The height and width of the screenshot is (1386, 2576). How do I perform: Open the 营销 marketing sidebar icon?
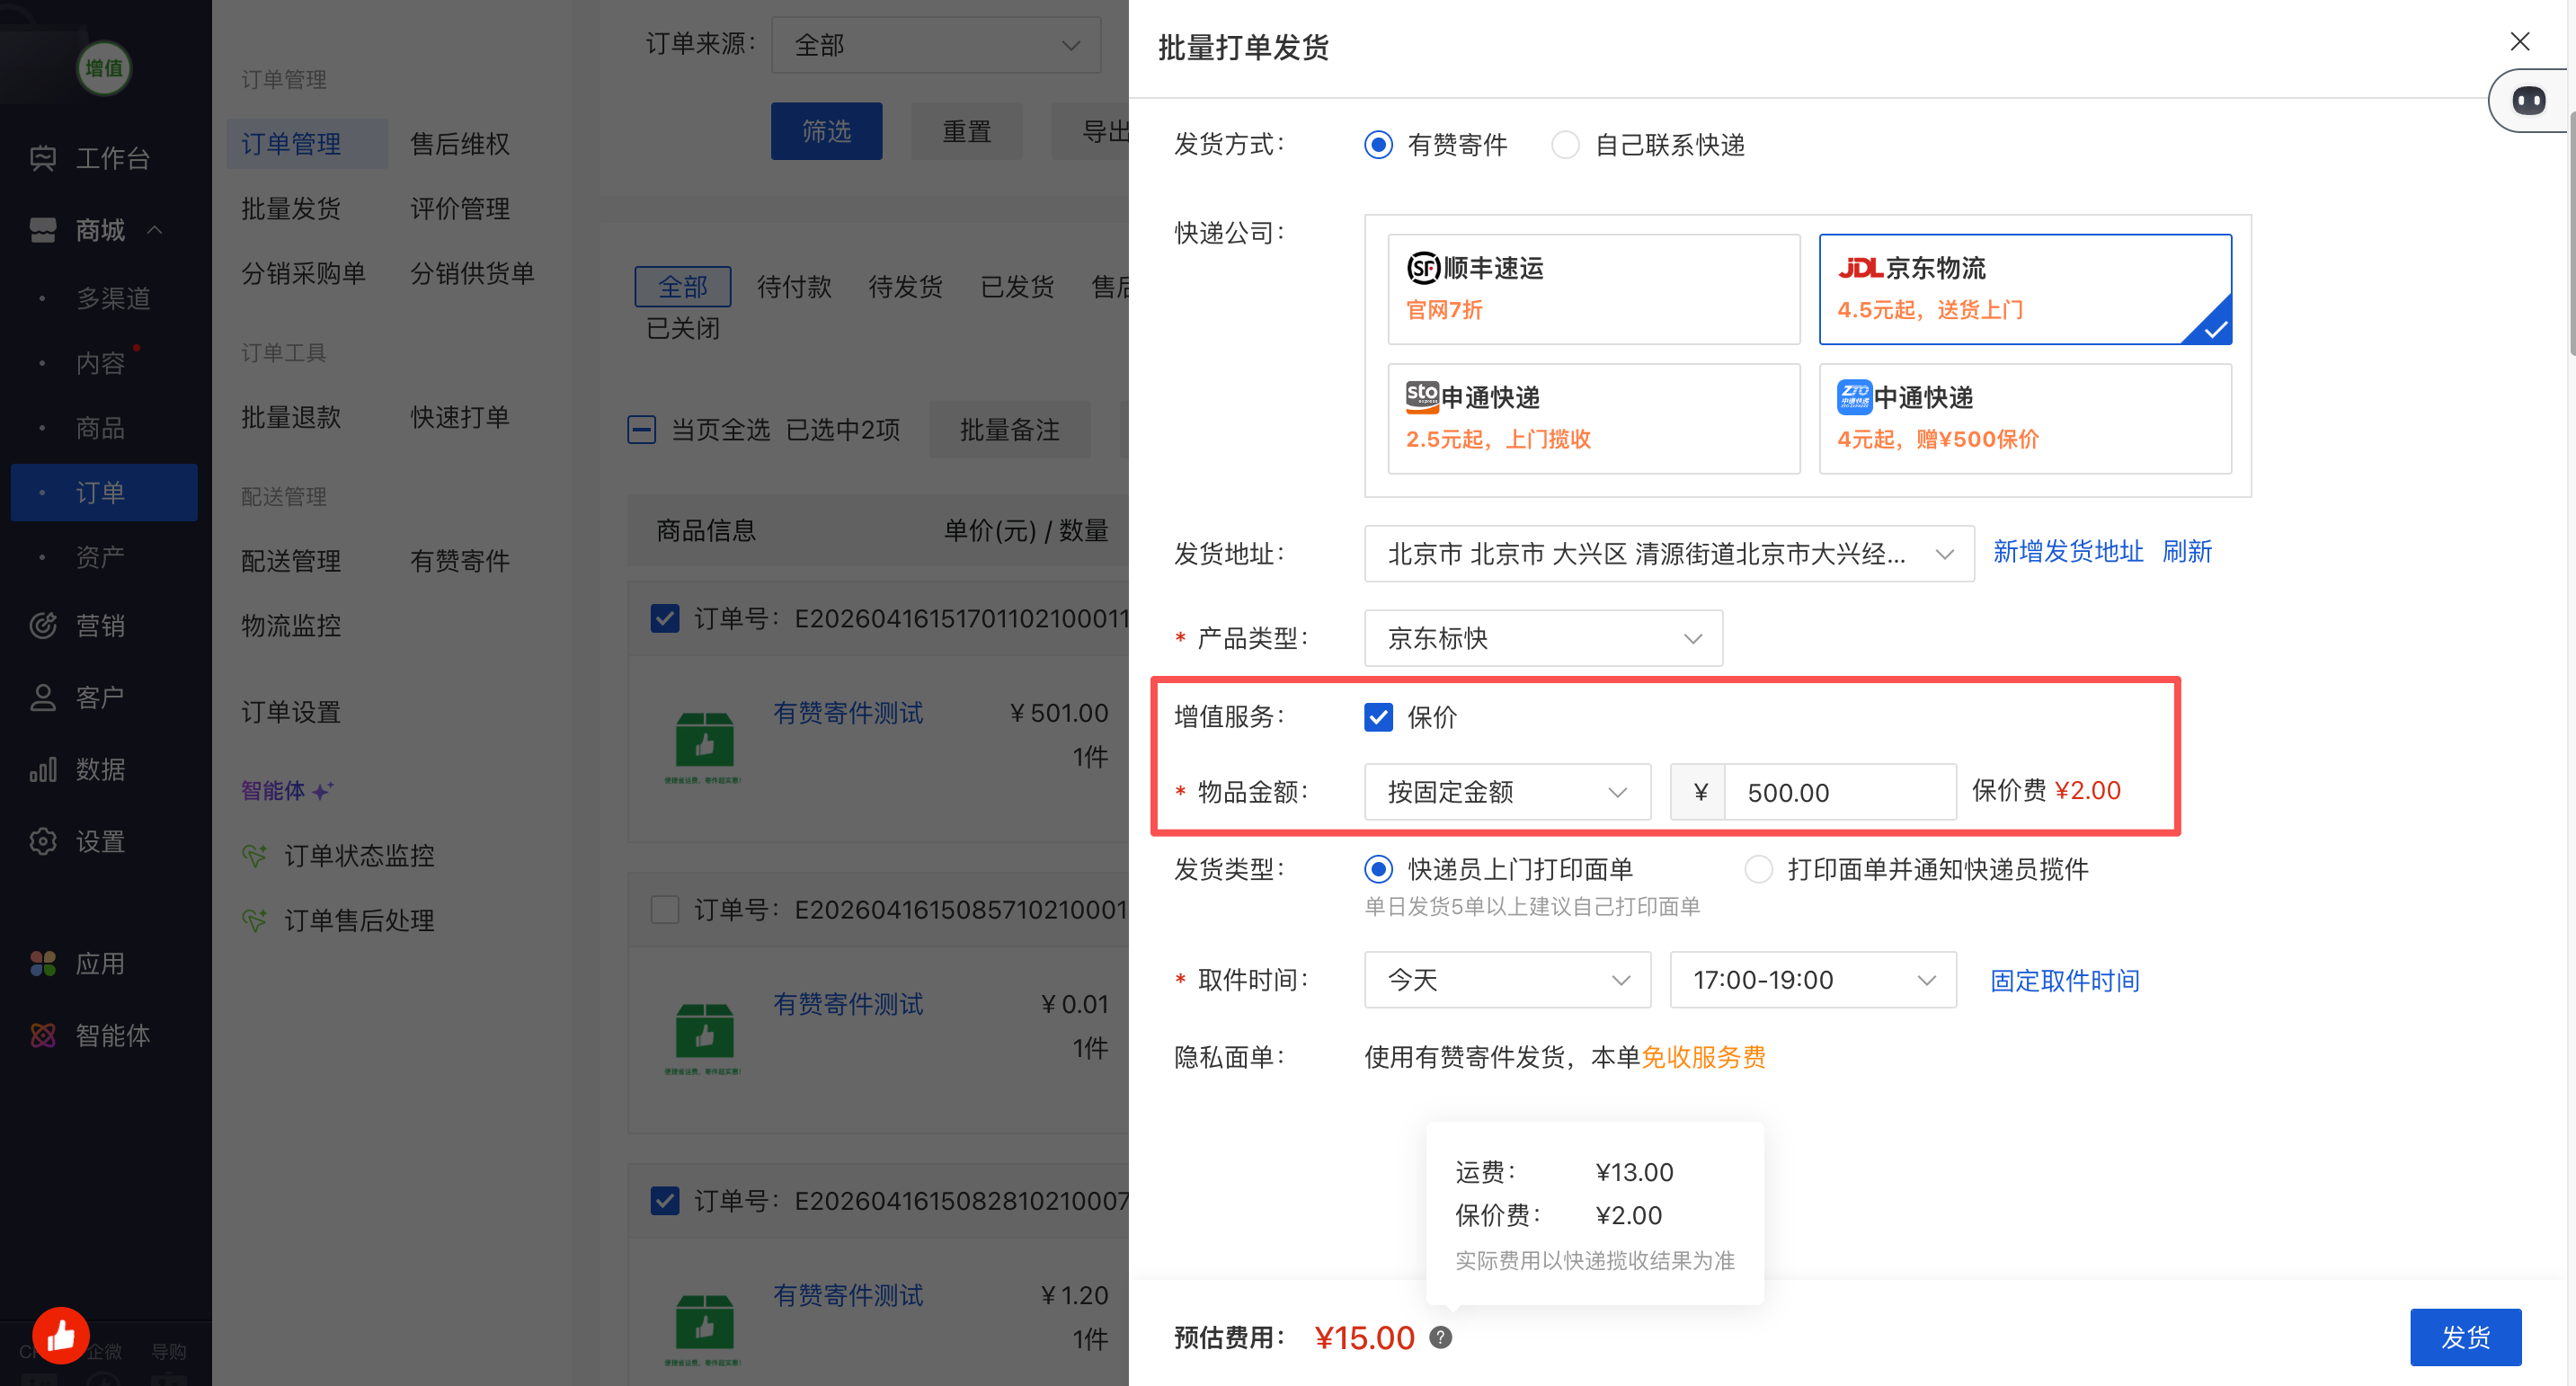[43, 625]
